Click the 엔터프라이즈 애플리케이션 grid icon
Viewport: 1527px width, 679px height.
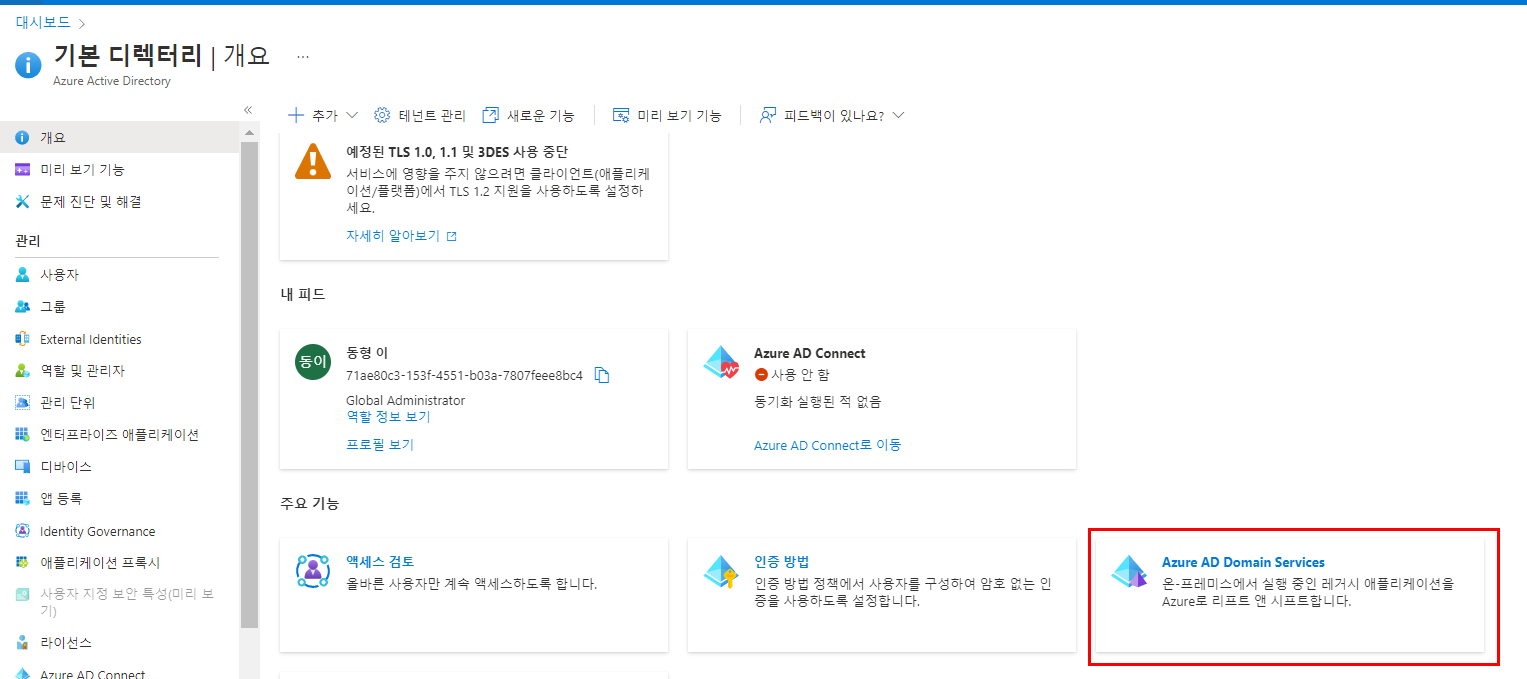click(x=23, y=434)
